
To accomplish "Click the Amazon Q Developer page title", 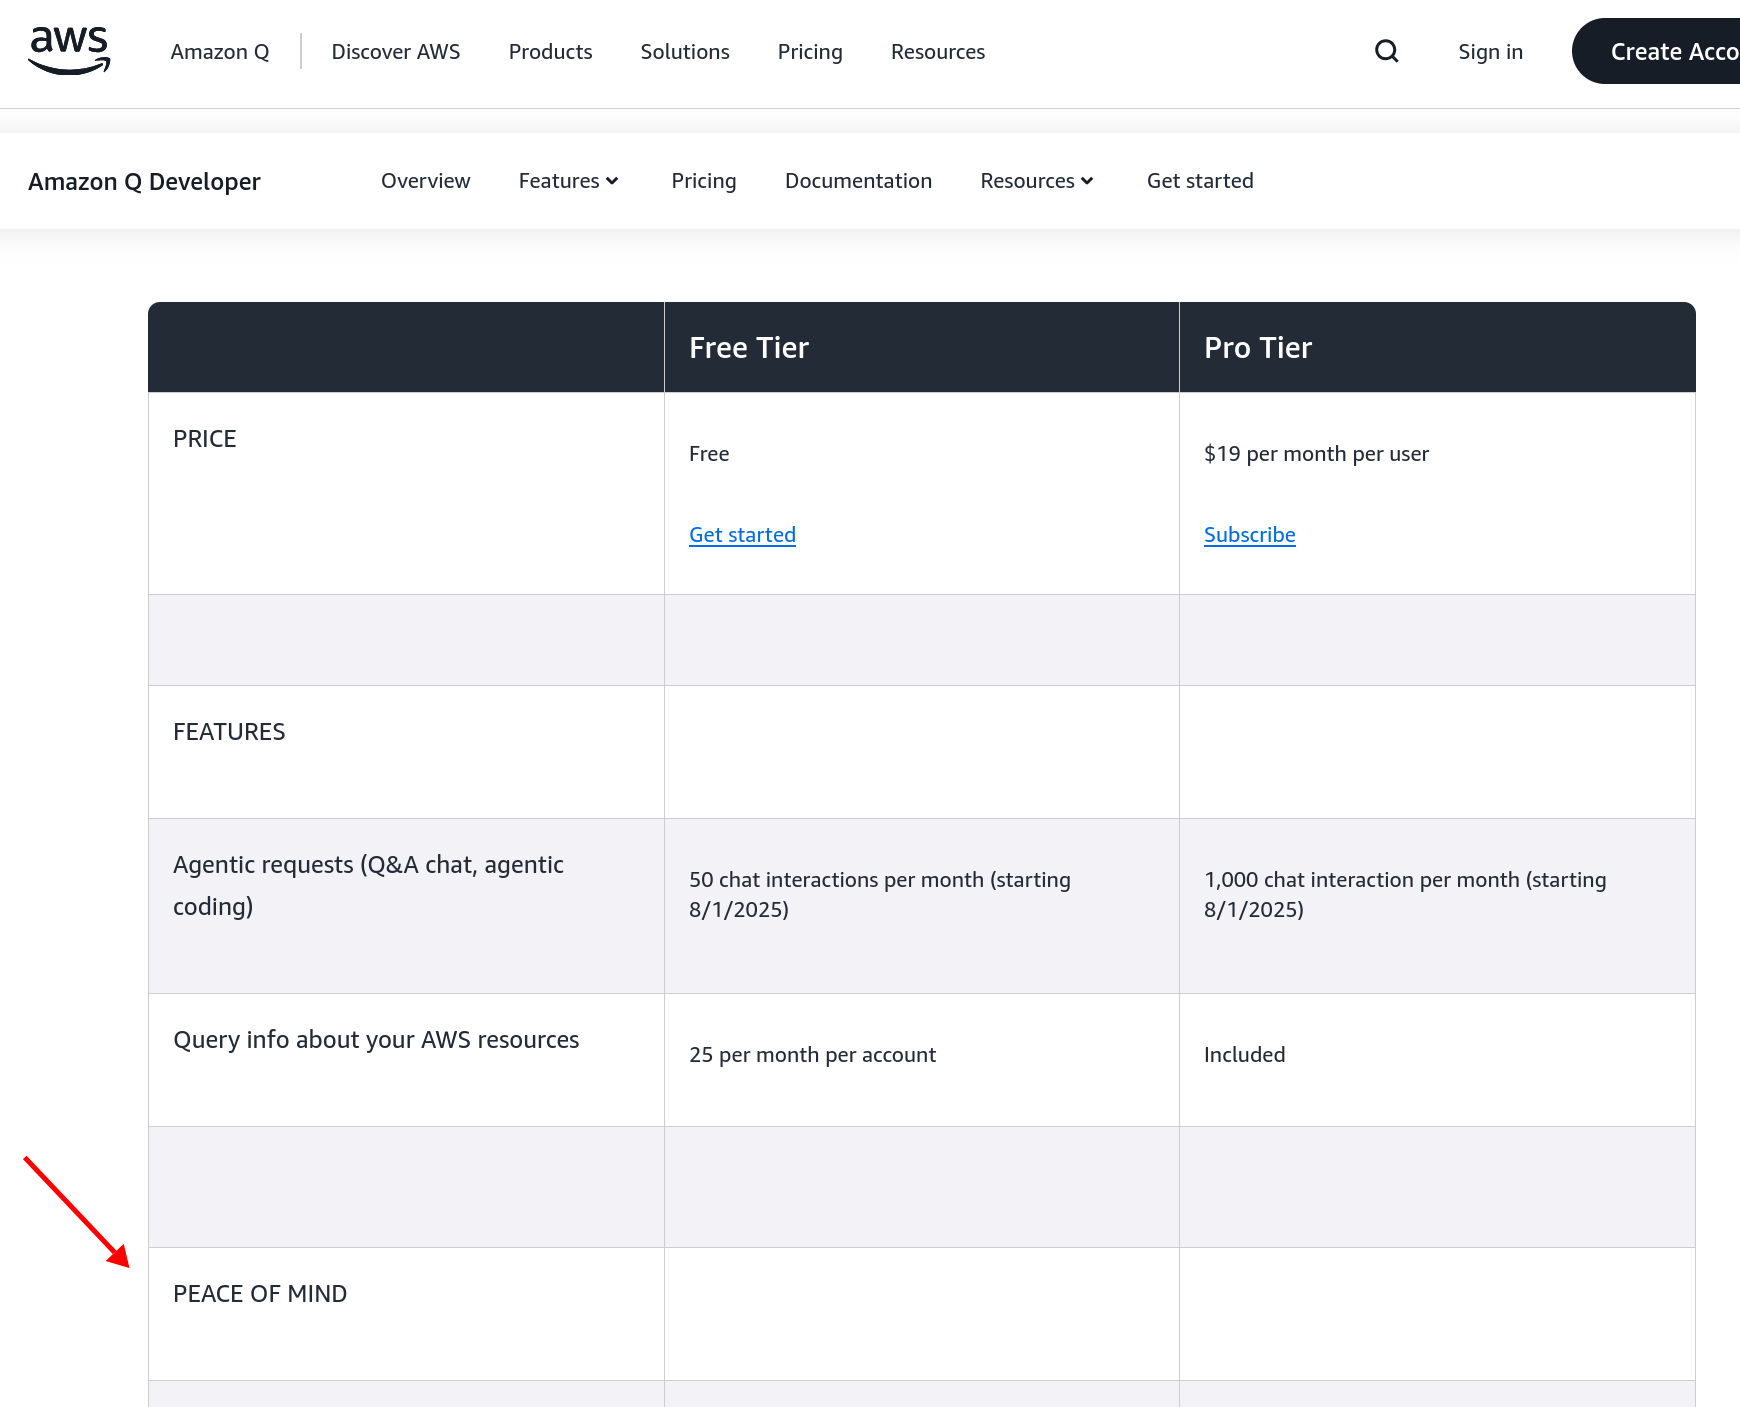I will pyautogui.click(x=144, y=181).
